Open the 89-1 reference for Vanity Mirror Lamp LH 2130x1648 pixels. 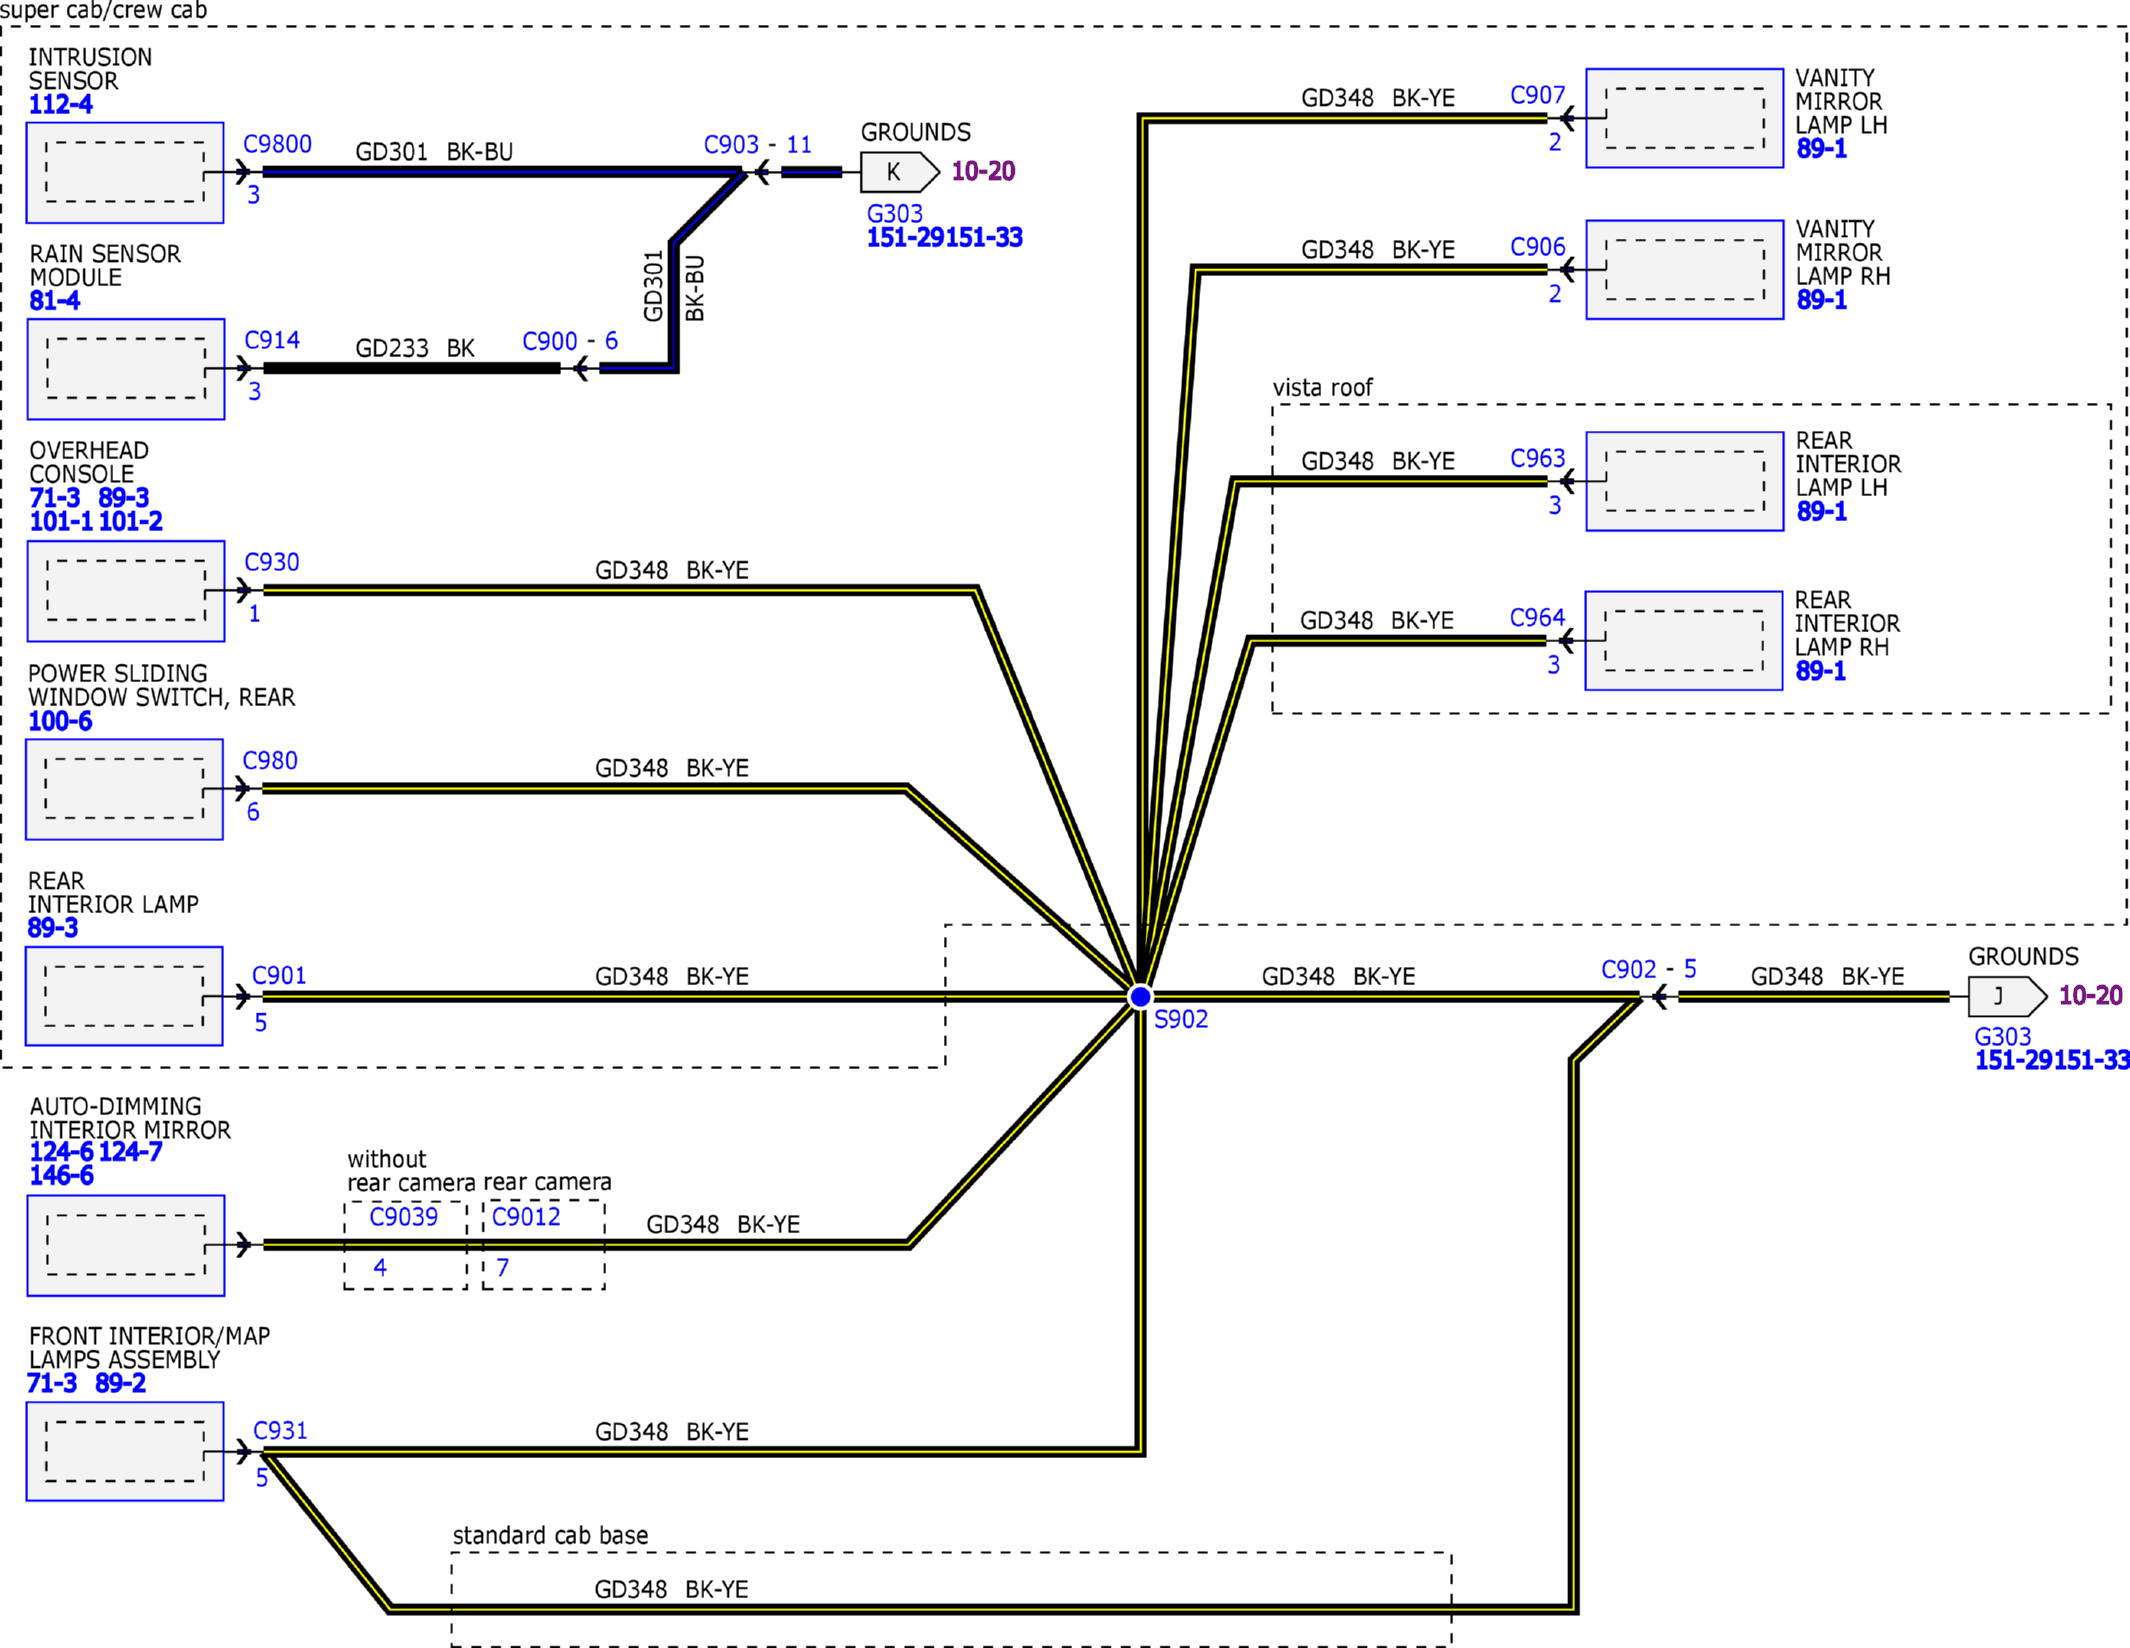click(x=1821, y=149)
